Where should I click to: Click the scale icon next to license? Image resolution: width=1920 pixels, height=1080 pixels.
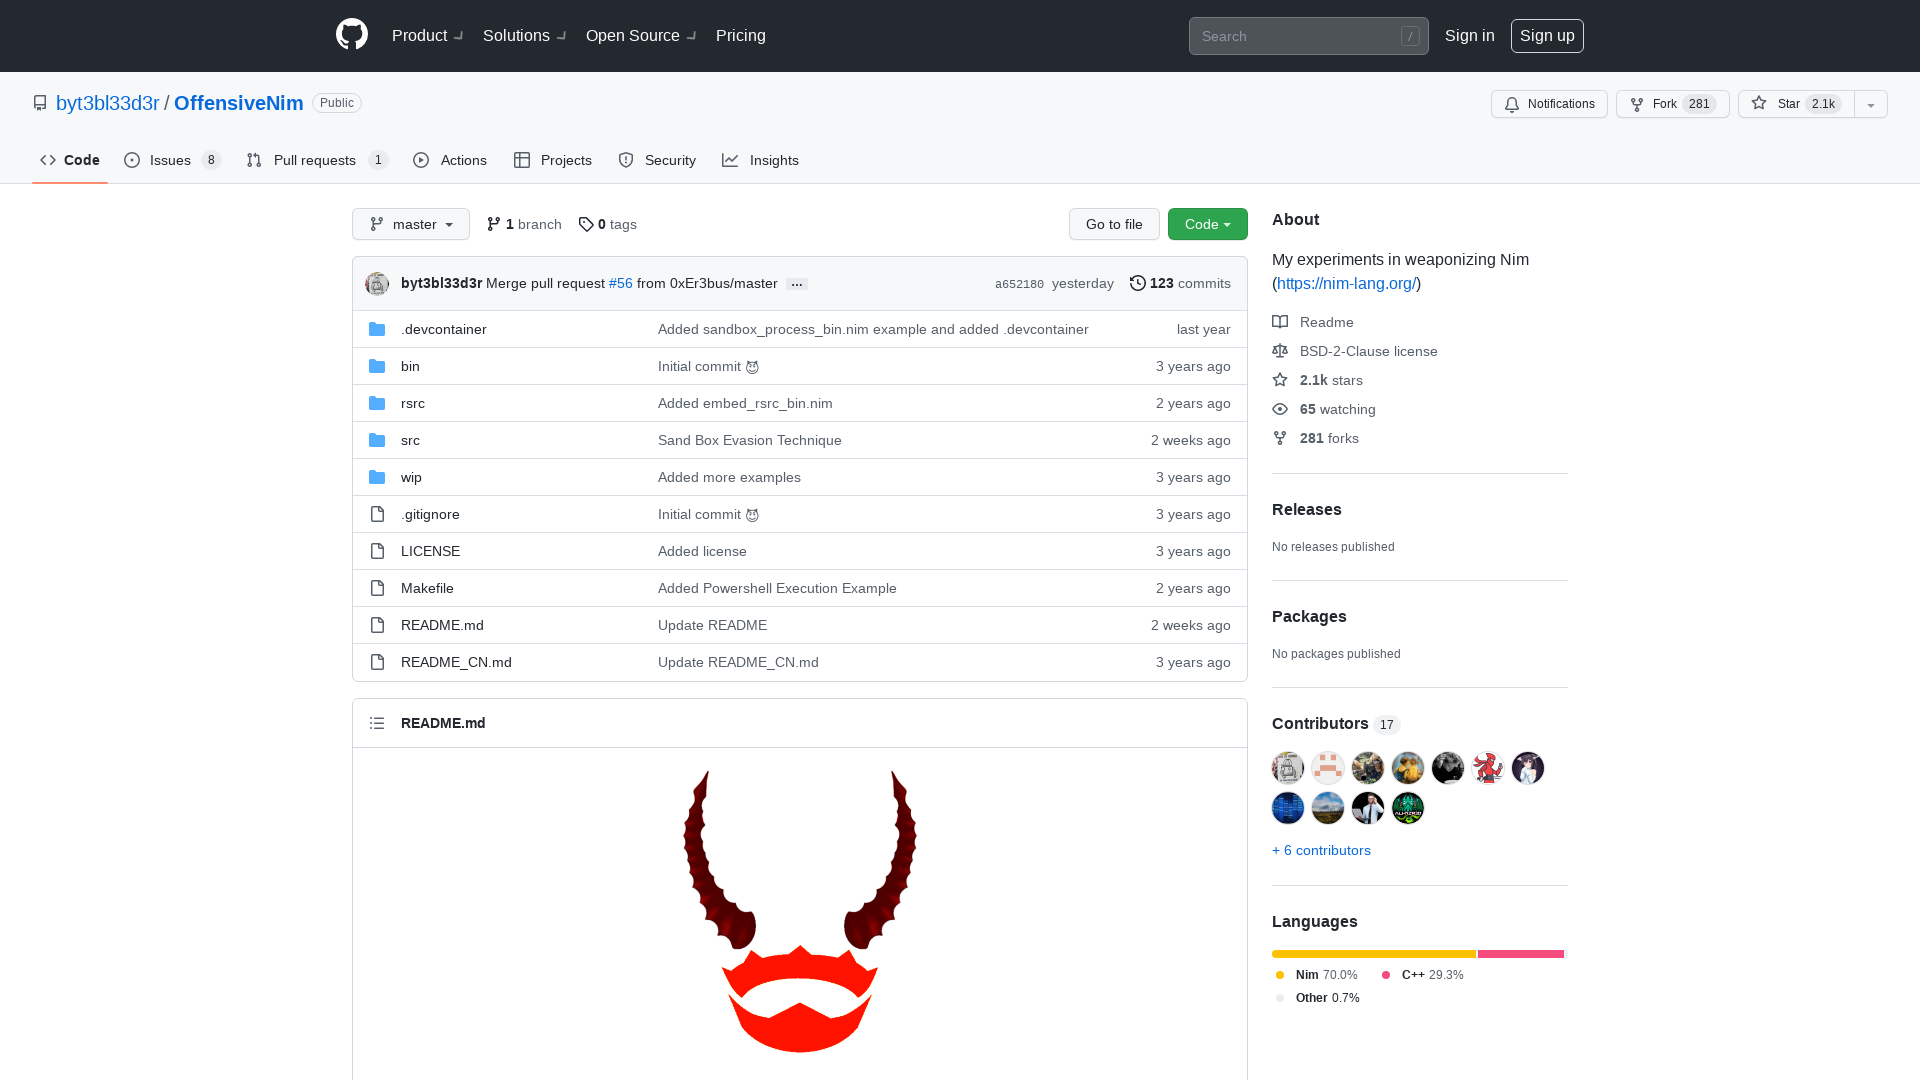[1280, 351]
